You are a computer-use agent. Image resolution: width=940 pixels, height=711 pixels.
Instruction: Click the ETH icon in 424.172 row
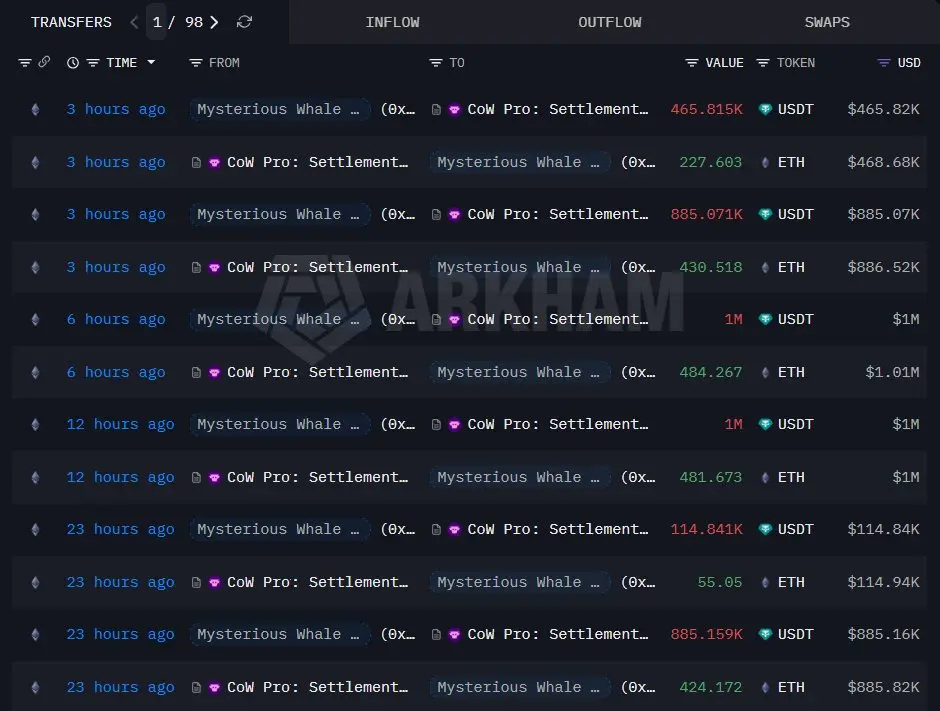pos(765,686)
